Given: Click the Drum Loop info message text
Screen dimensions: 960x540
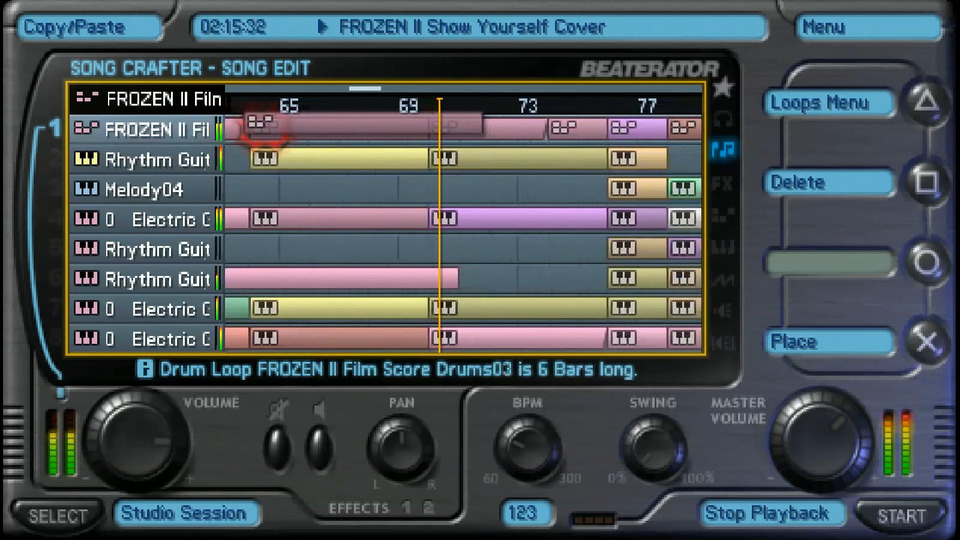Looking at the screenshot, I should point(398,369).
